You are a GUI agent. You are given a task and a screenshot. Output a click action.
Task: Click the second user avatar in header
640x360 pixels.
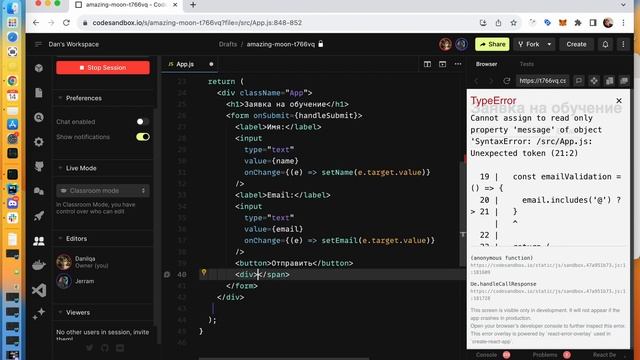coord(462,44)
